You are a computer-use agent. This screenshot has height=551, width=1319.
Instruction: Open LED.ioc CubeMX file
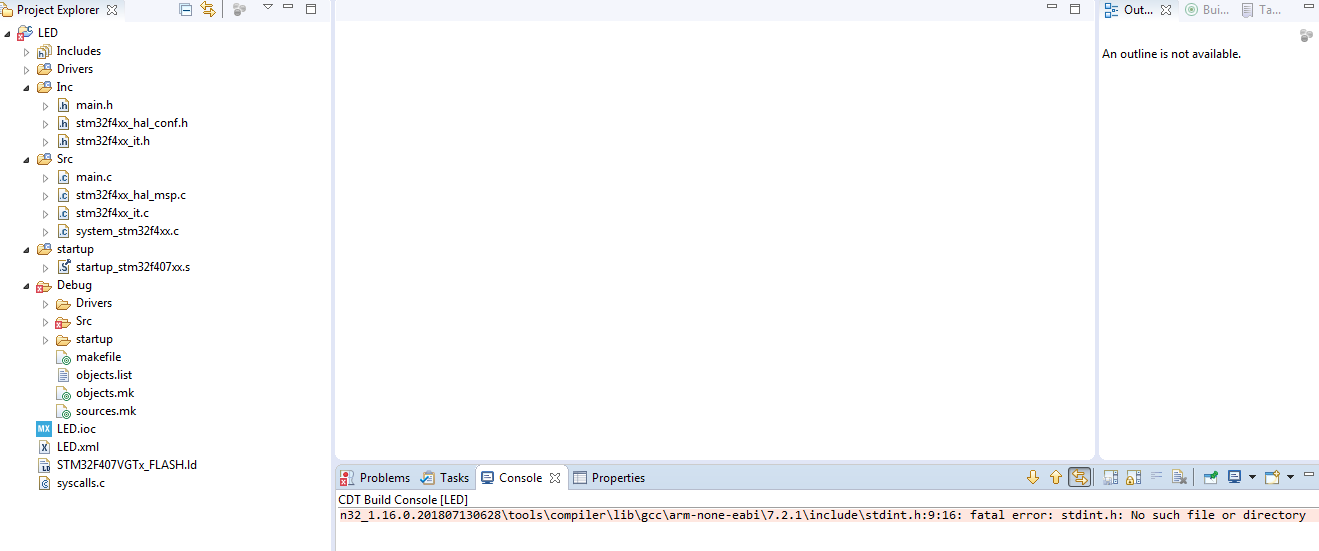point(77,429)
